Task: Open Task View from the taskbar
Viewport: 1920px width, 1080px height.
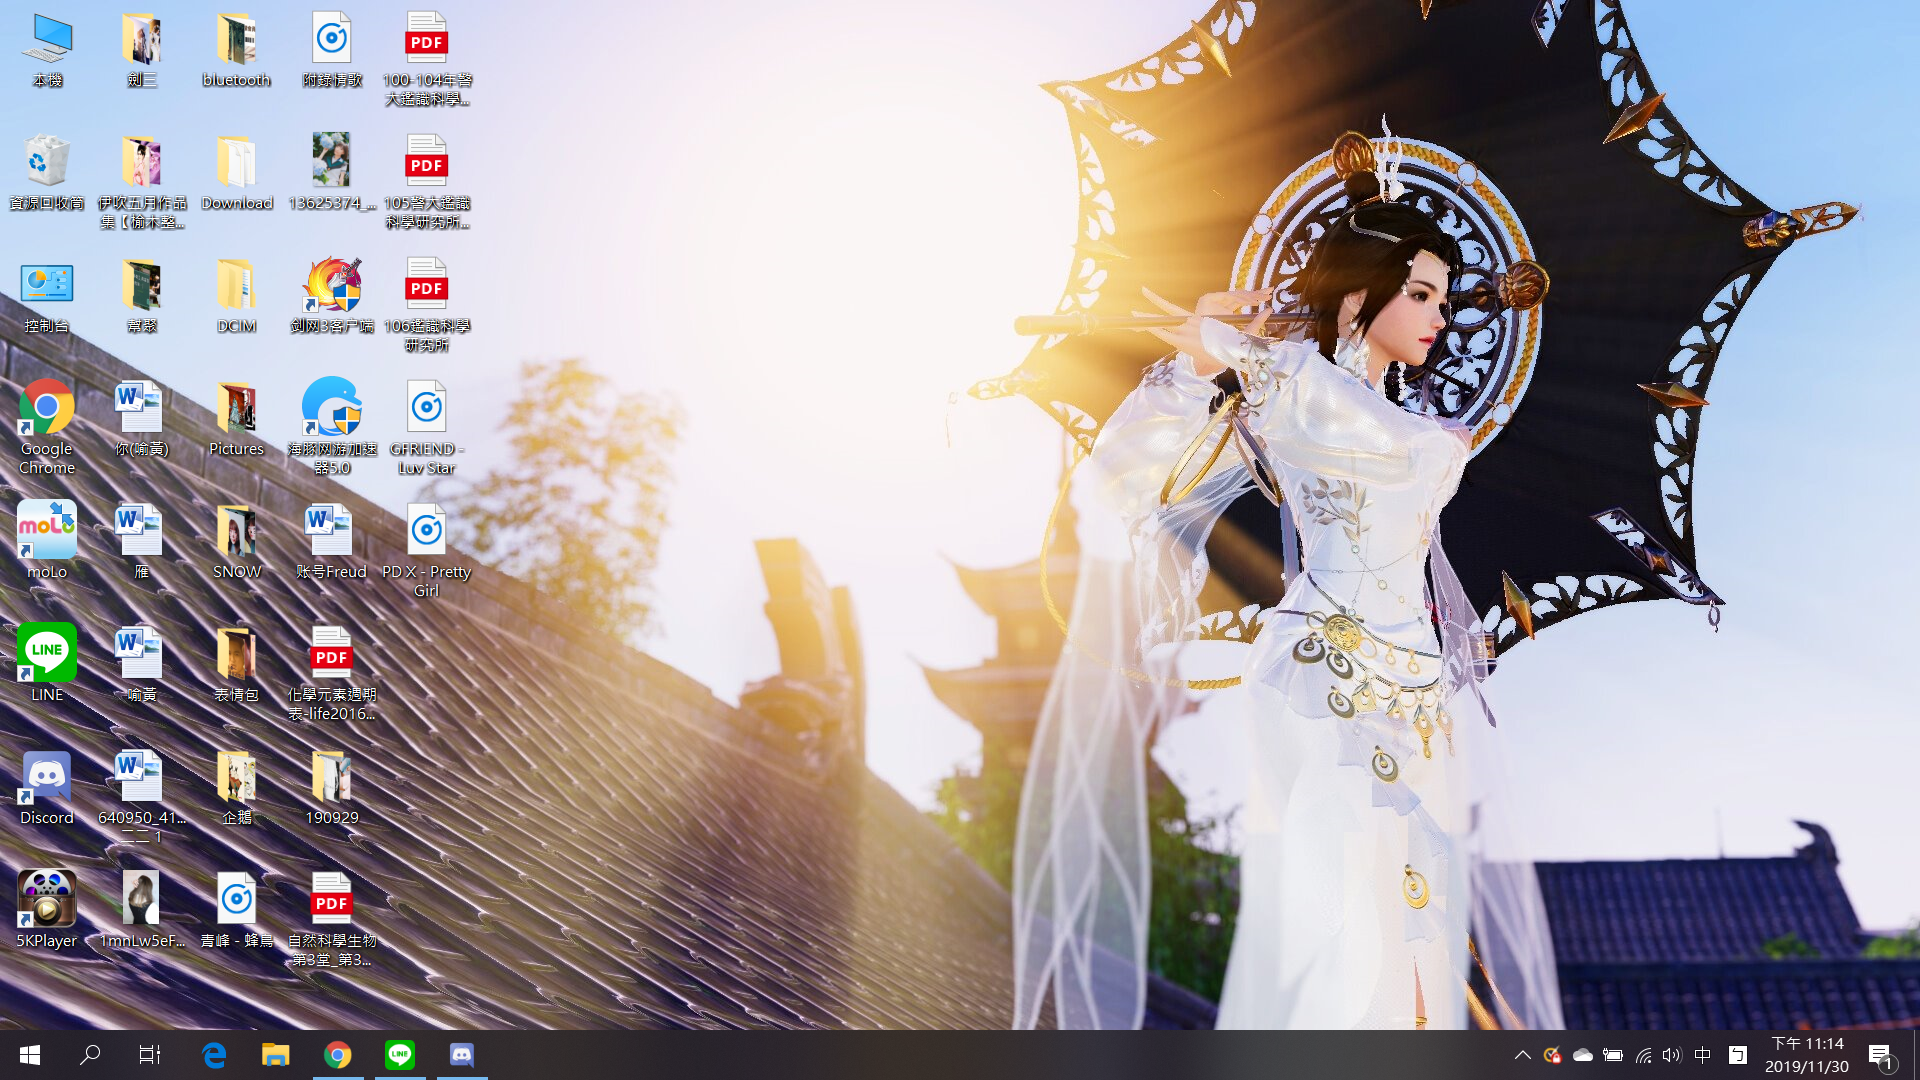Action: coord(150,1055)
